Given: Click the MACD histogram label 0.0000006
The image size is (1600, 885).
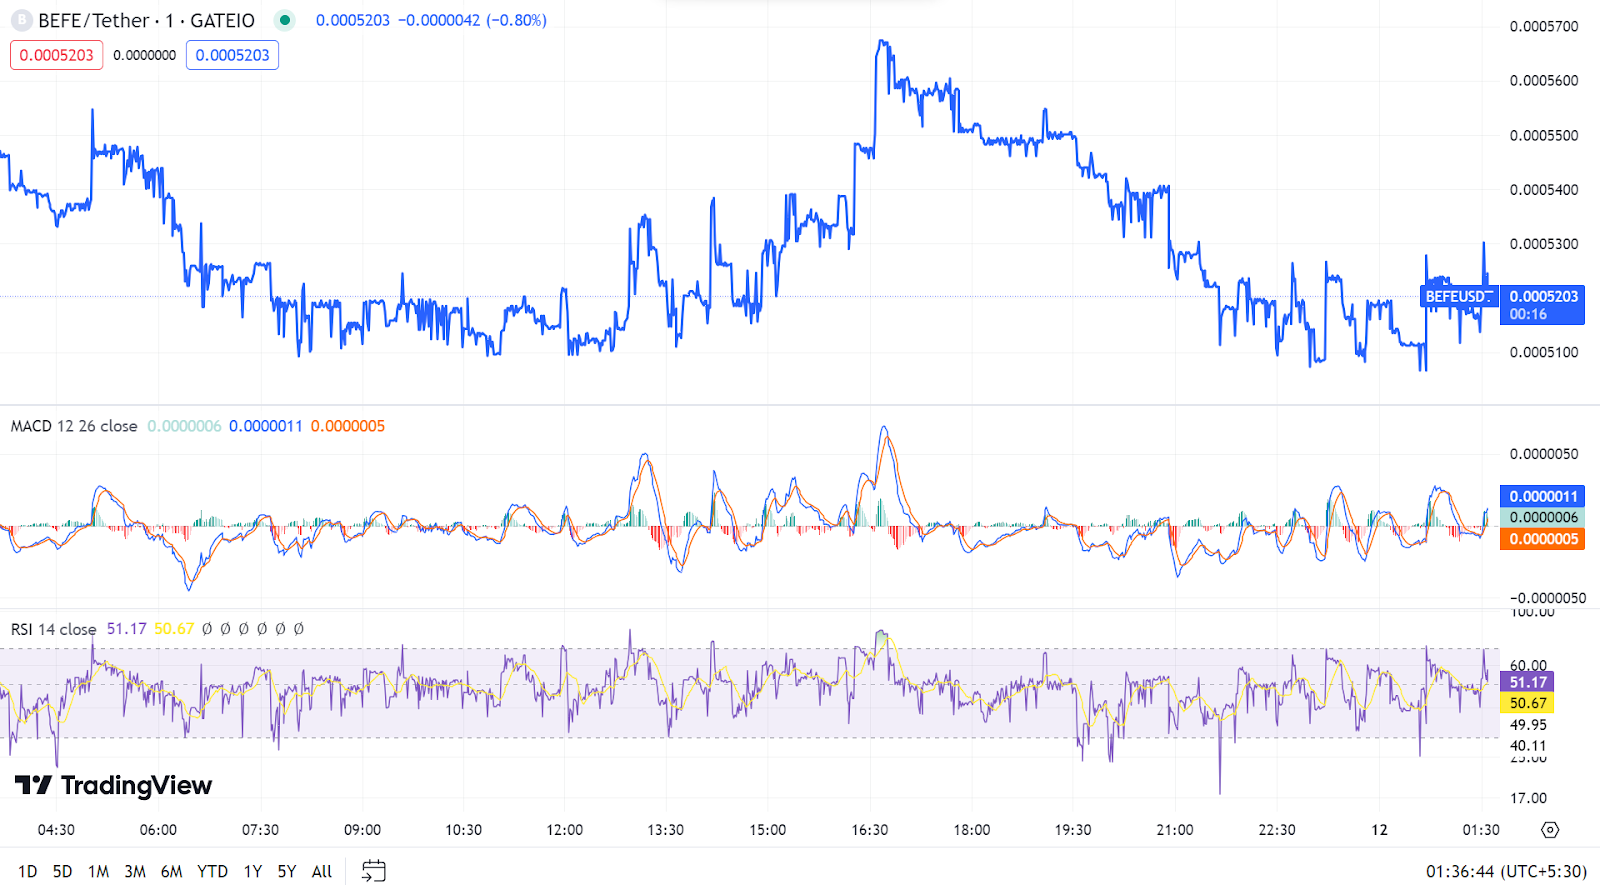Looking at the screenshot, I should pos(1542,517).
